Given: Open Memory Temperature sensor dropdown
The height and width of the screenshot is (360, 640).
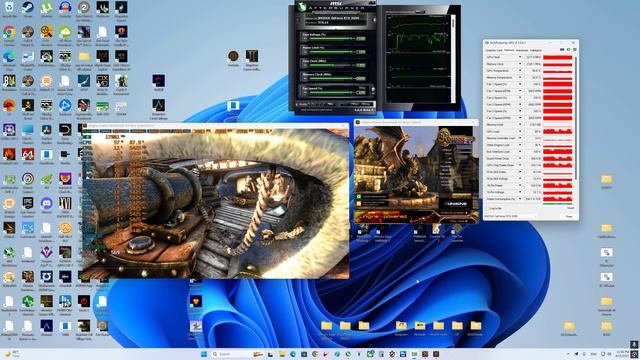Looking at the screenshot, I should tap(520, 77).
